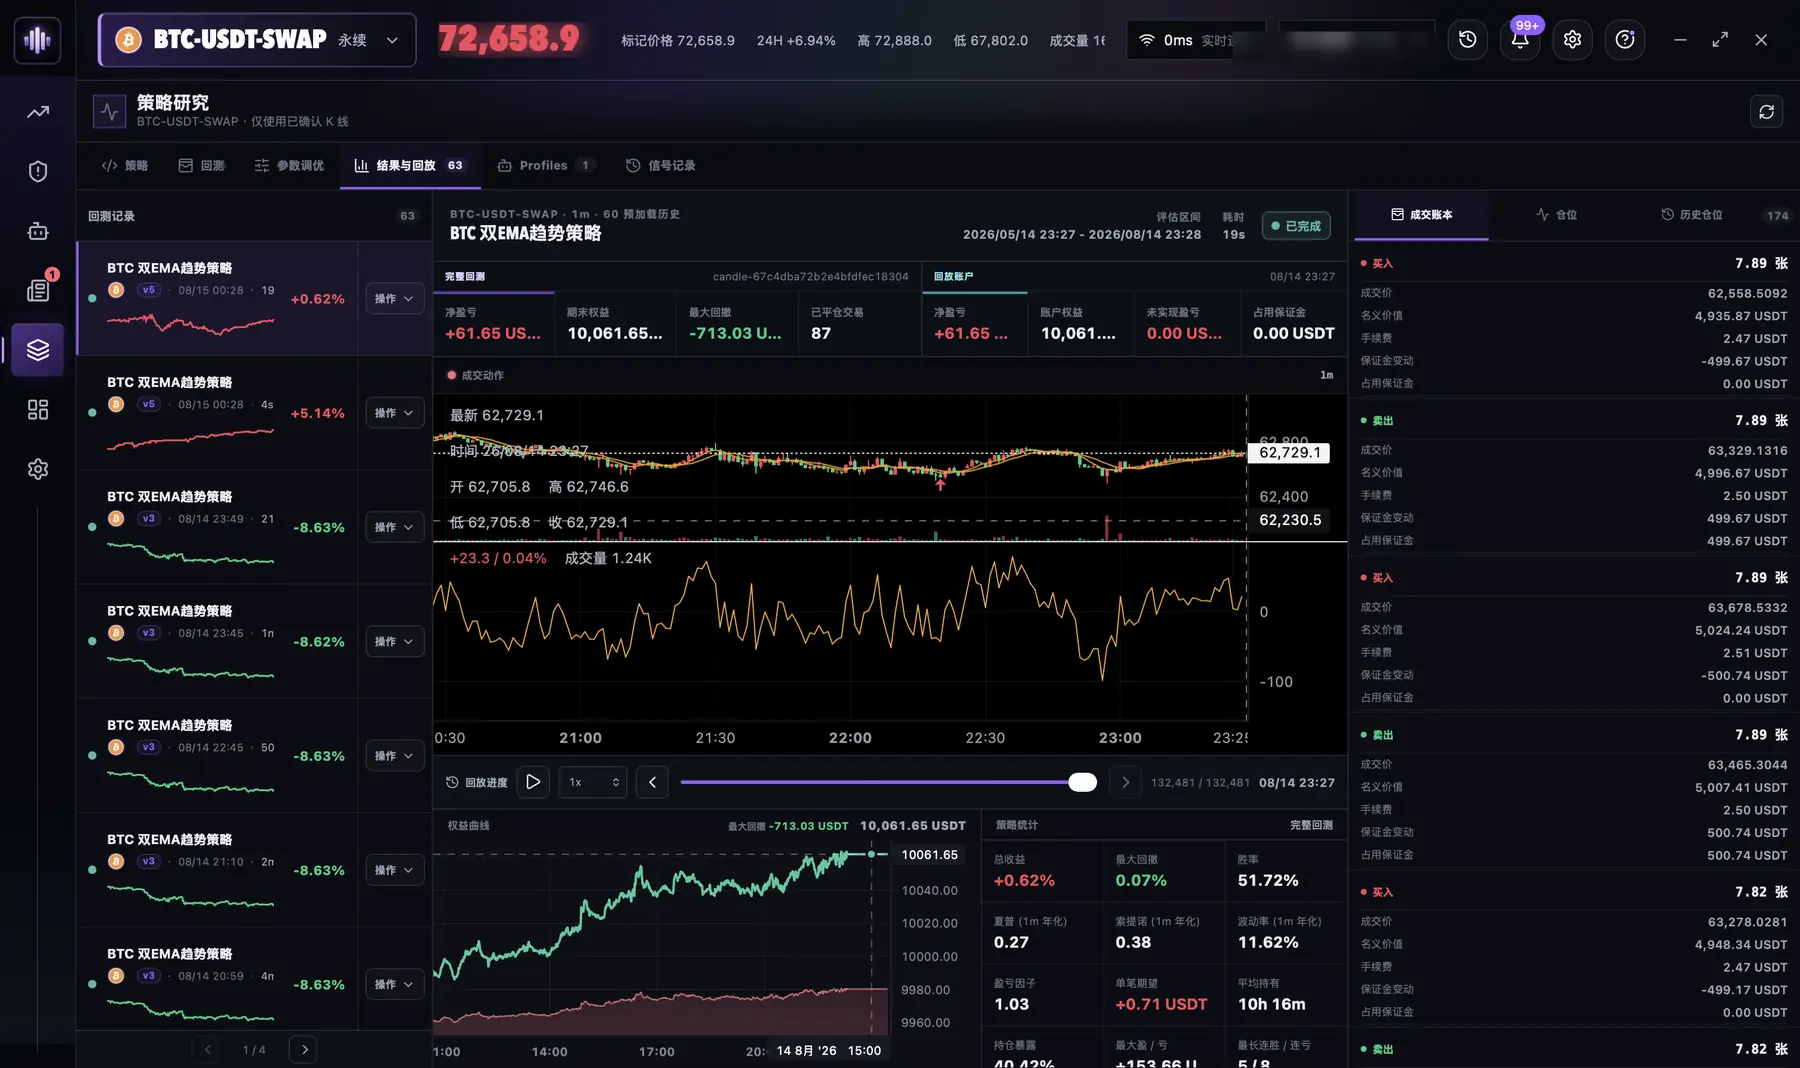Open 操作 menu for the +0.62% backtest
Viewport: 1800px width, 1068px height.
pyautogui.click(x=394, y=299)
